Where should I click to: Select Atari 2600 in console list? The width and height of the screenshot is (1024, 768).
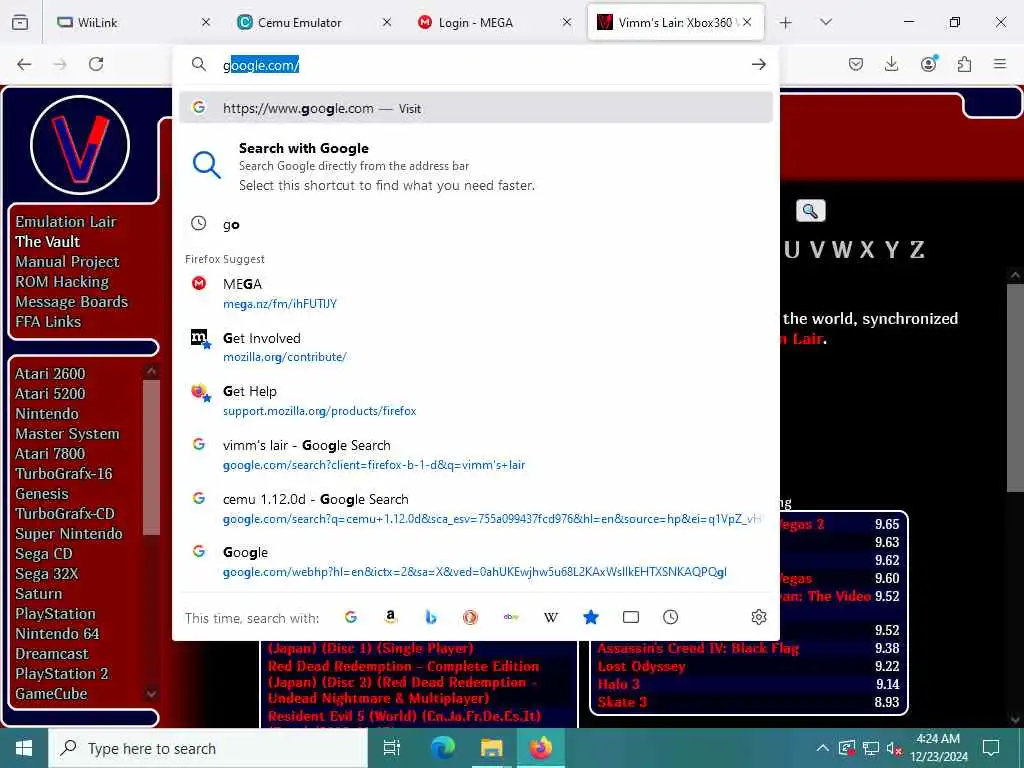(50, 374)
